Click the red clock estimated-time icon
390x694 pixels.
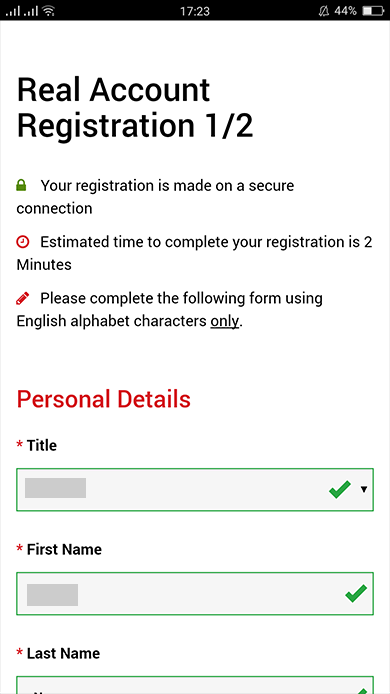pyautogui.click(x=23, y=242)
